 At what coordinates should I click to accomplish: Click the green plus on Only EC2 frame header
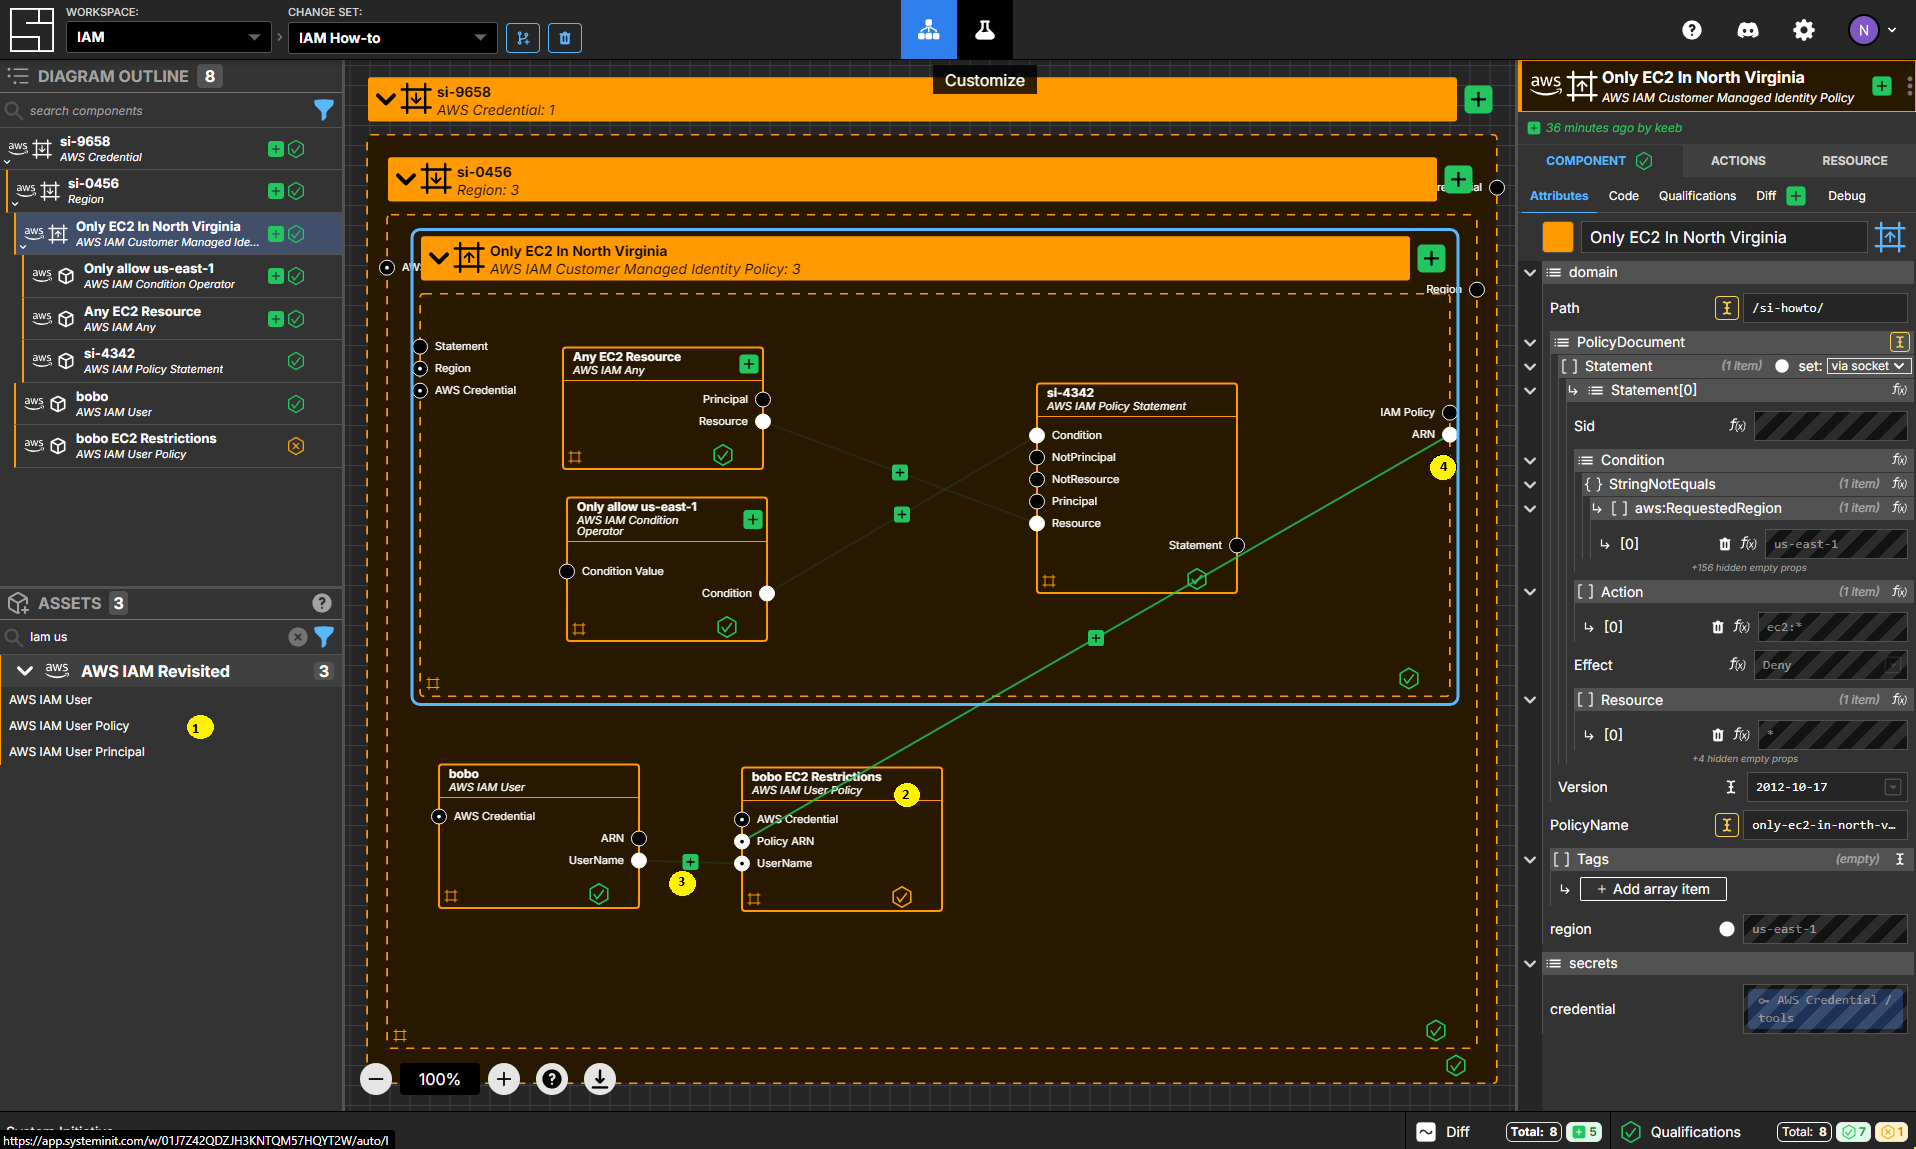(1431, 259)
